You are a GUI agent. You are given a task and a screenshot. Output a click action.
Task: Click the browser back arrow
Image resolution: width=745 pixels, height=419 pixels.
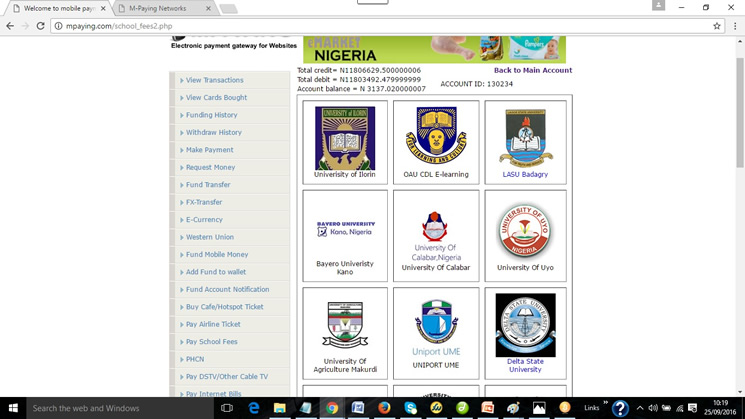click(10, 26)
